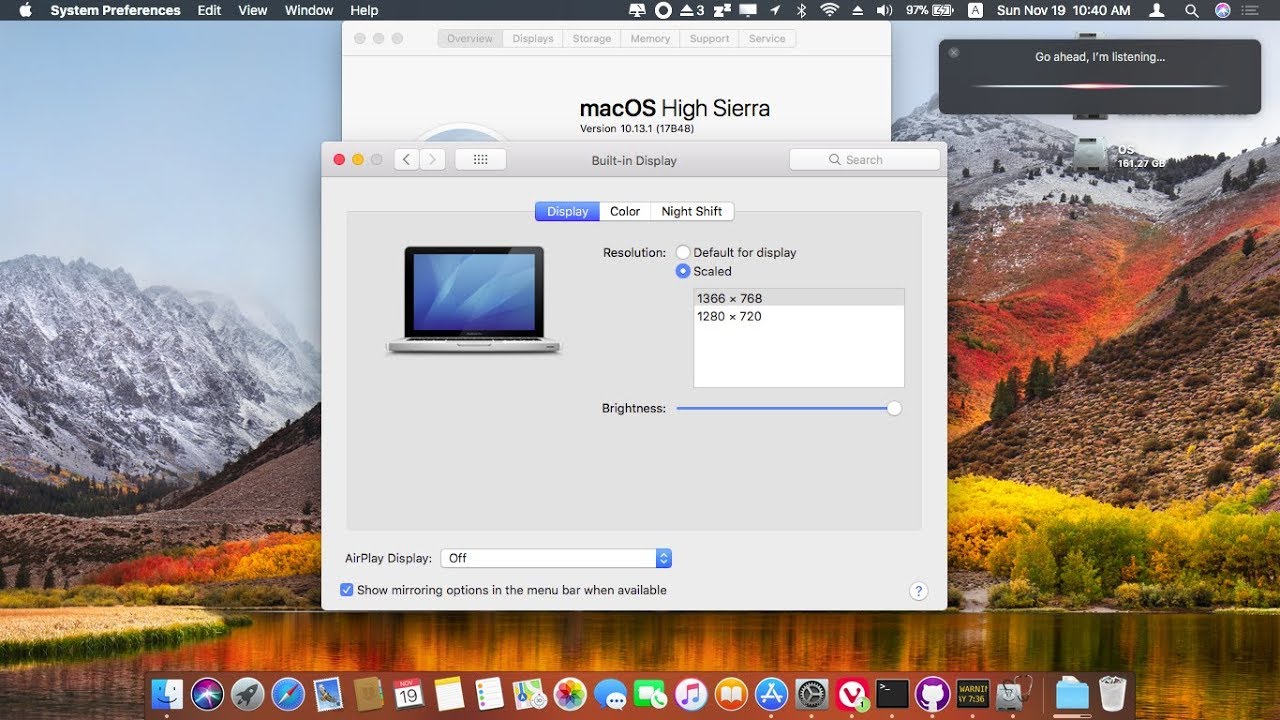Click Bluetooth icon in menu bar

pos(801,10)
